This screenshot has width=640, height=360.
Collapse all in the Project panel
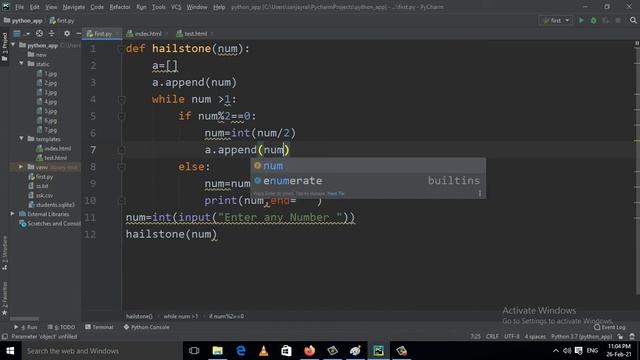[x=52, y=33]
